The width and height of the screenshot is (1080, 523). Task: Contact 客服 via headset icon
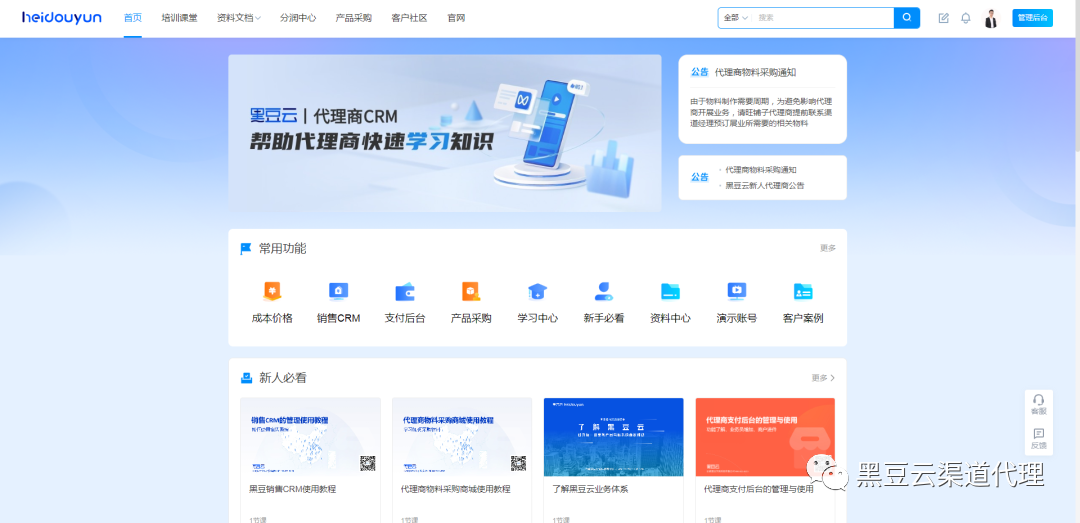[1039, 404]
